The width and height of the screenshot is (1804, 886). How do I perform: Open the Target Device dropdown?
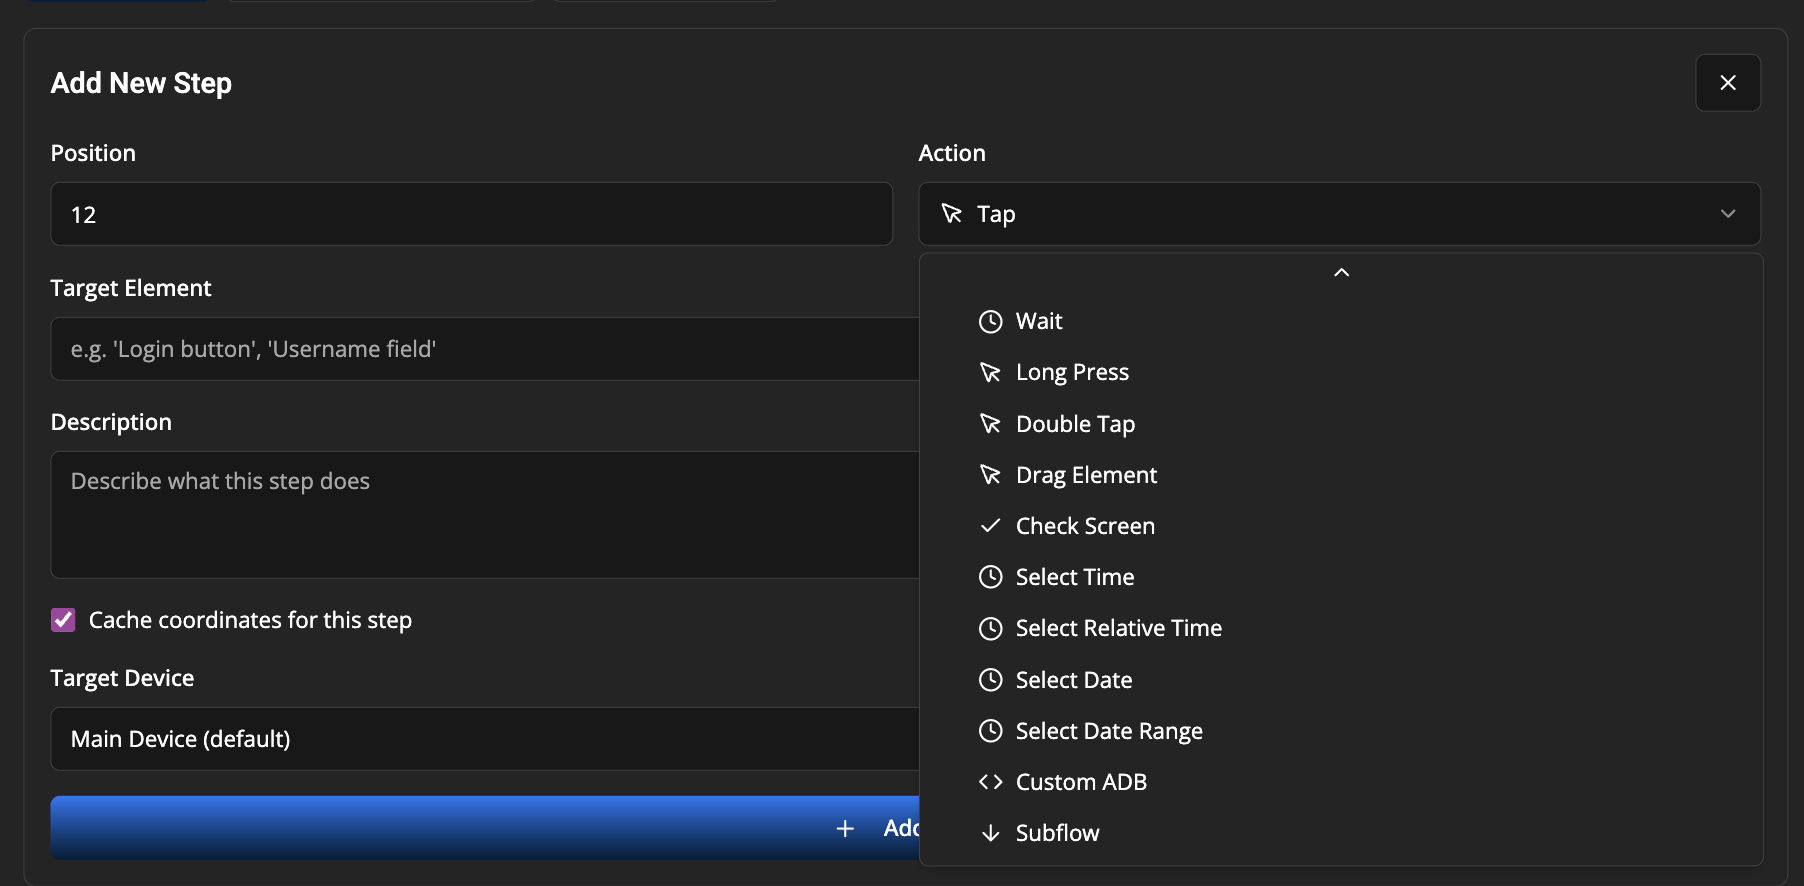(485, 739)
